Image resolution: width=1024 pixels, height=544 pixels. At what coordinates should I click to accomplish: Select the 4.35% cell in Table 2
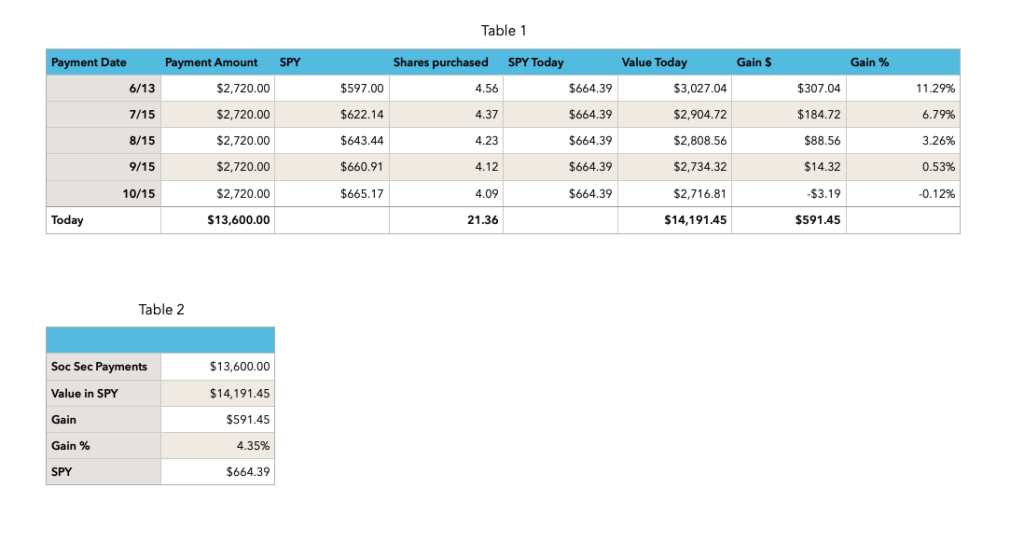[x=252, y=446]
